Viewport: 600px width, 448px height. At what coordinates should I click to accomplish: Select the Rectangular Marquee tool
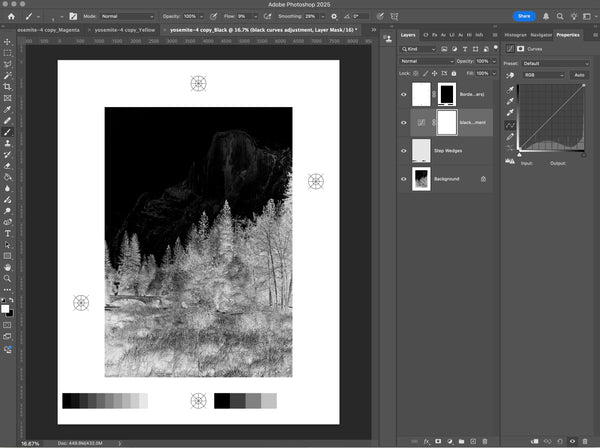pyautogui.click(x=7, y=53)
